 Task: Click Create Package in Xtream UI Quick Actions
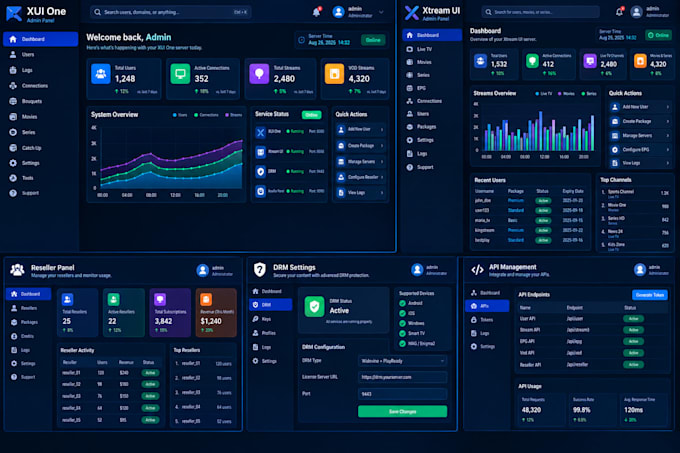coord(640,121)
